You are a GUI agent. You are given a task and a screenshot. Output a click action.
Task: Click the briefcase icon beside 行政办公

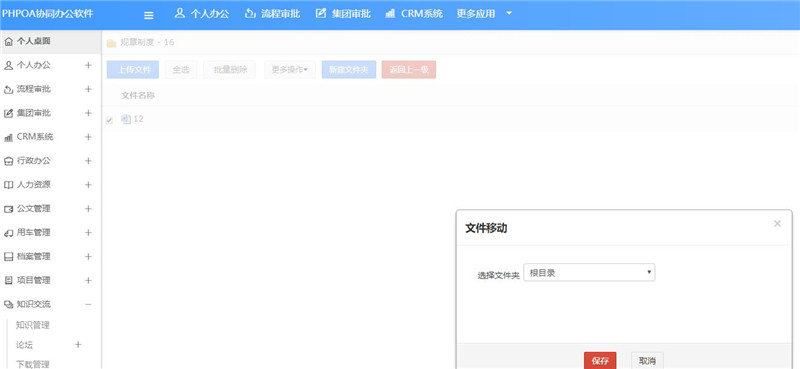[8, 161]
